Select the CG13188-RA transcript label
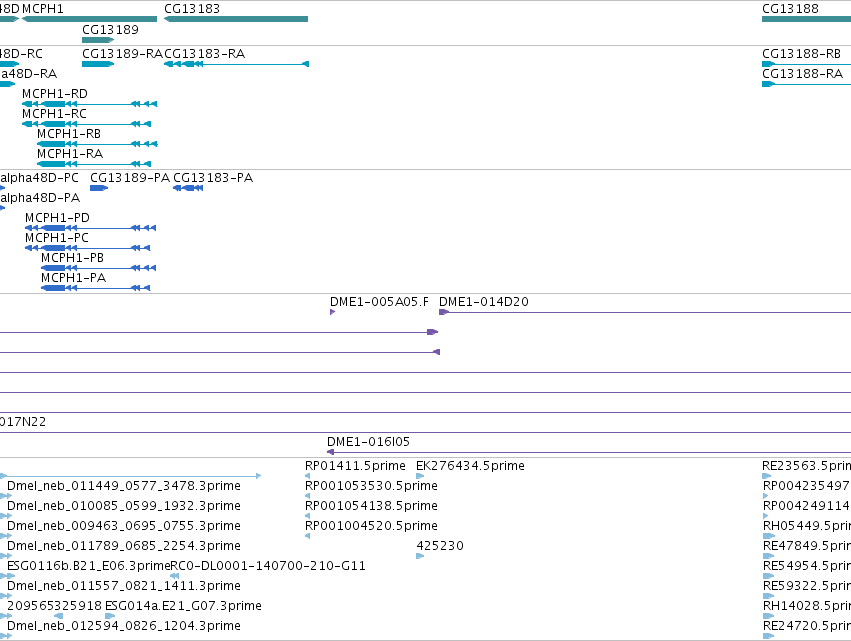This screenshot has width=851, height=641. tap(802, 74)
